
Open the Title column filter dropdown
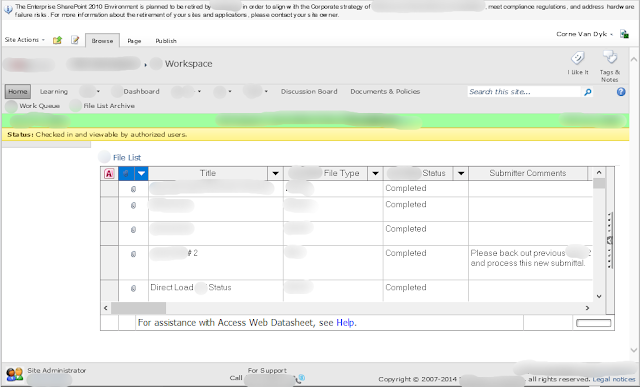click(276, 173)
